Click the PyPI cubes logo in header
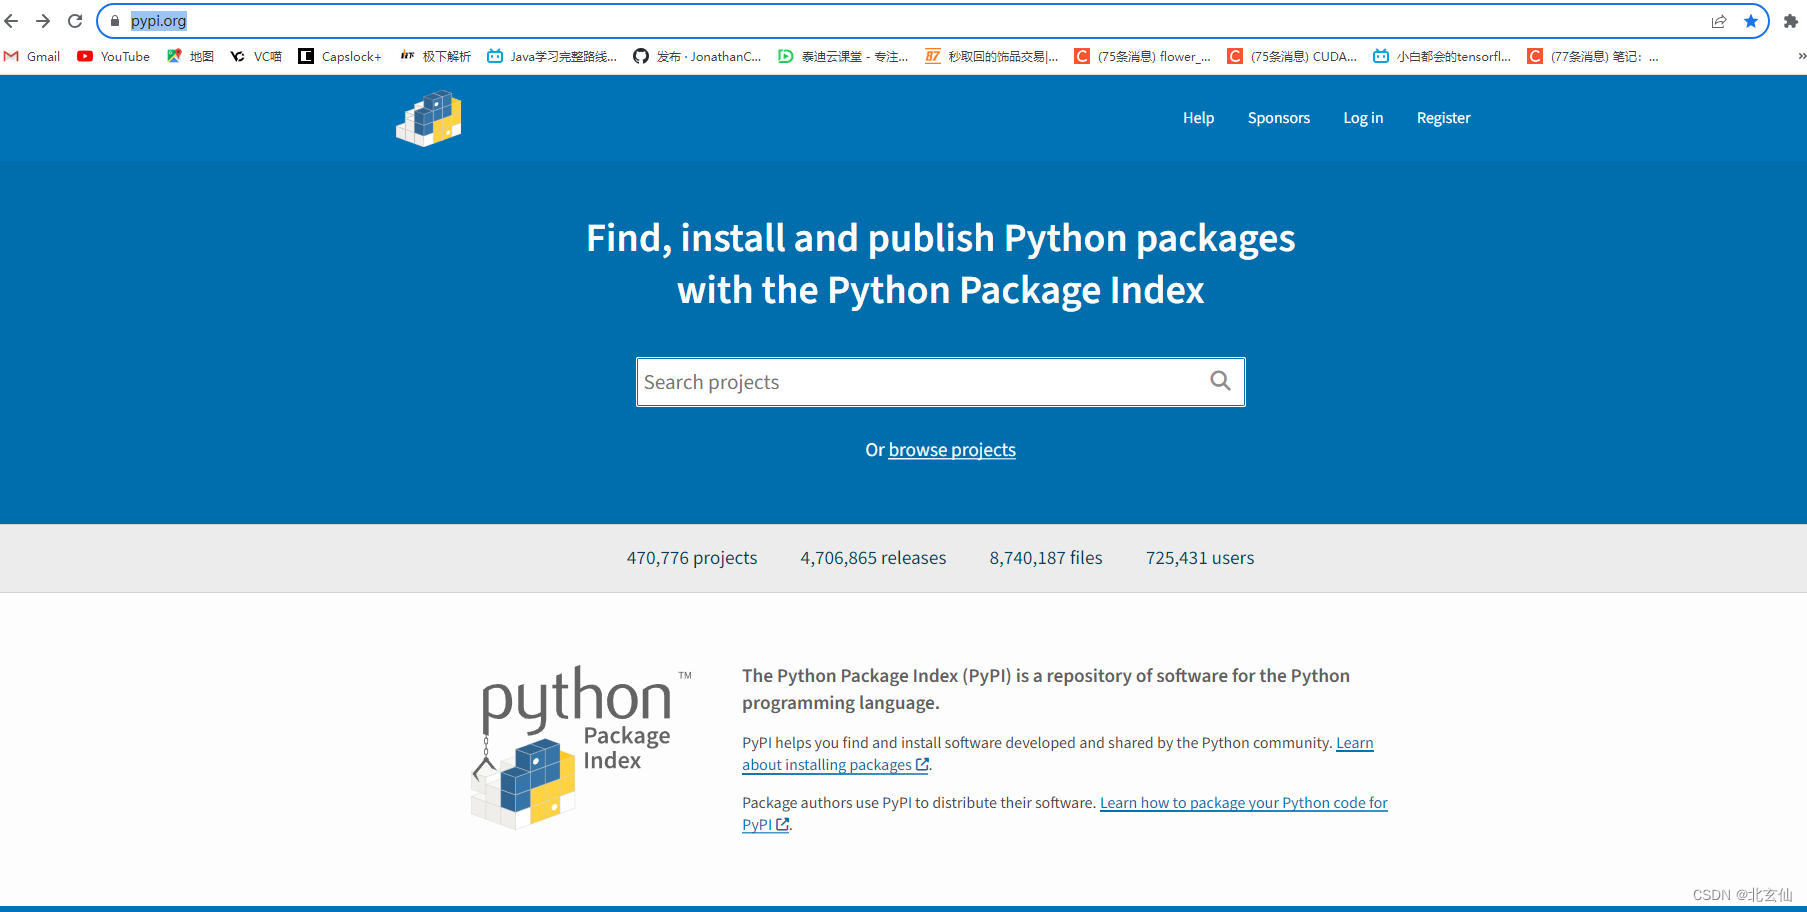The width and height of the screenshot is (1807, 912). [429, 118]
